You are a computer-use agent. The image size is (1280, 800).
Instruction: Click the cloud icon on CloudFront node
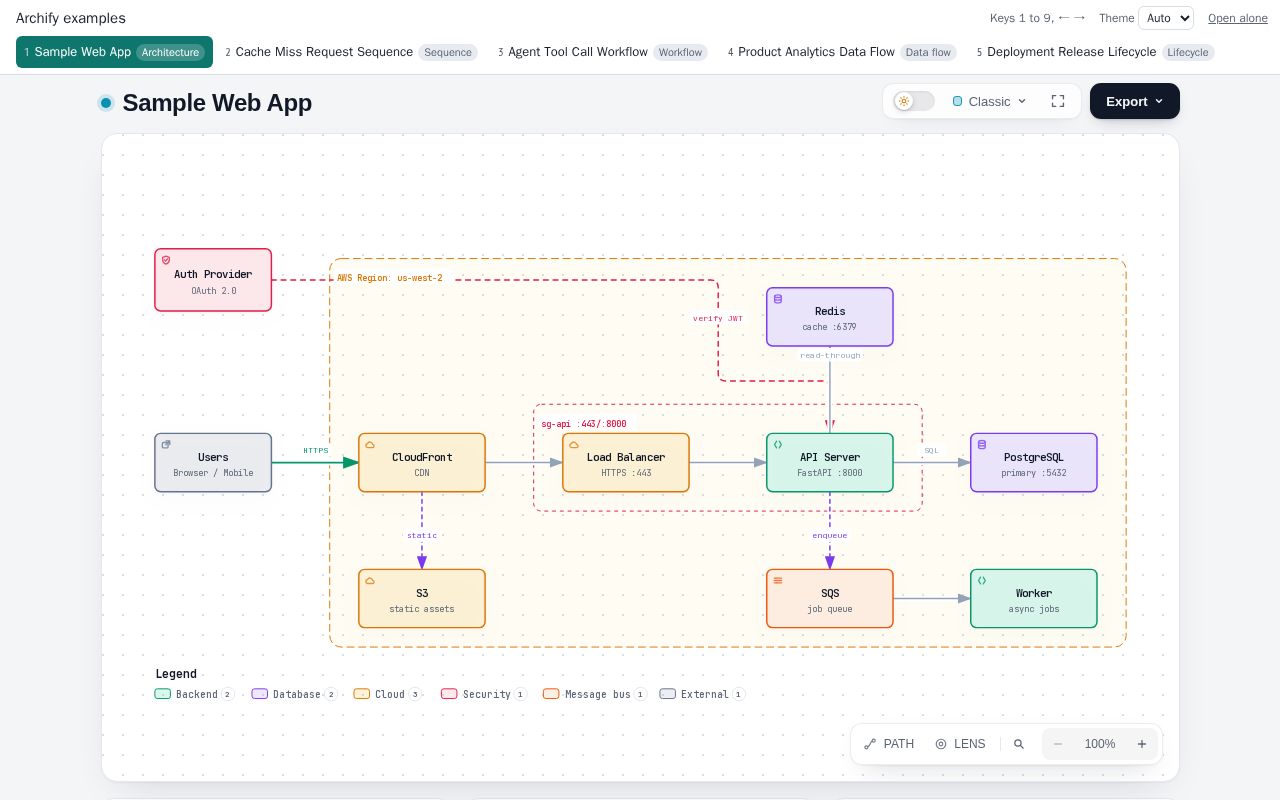(x=370, y=444)
